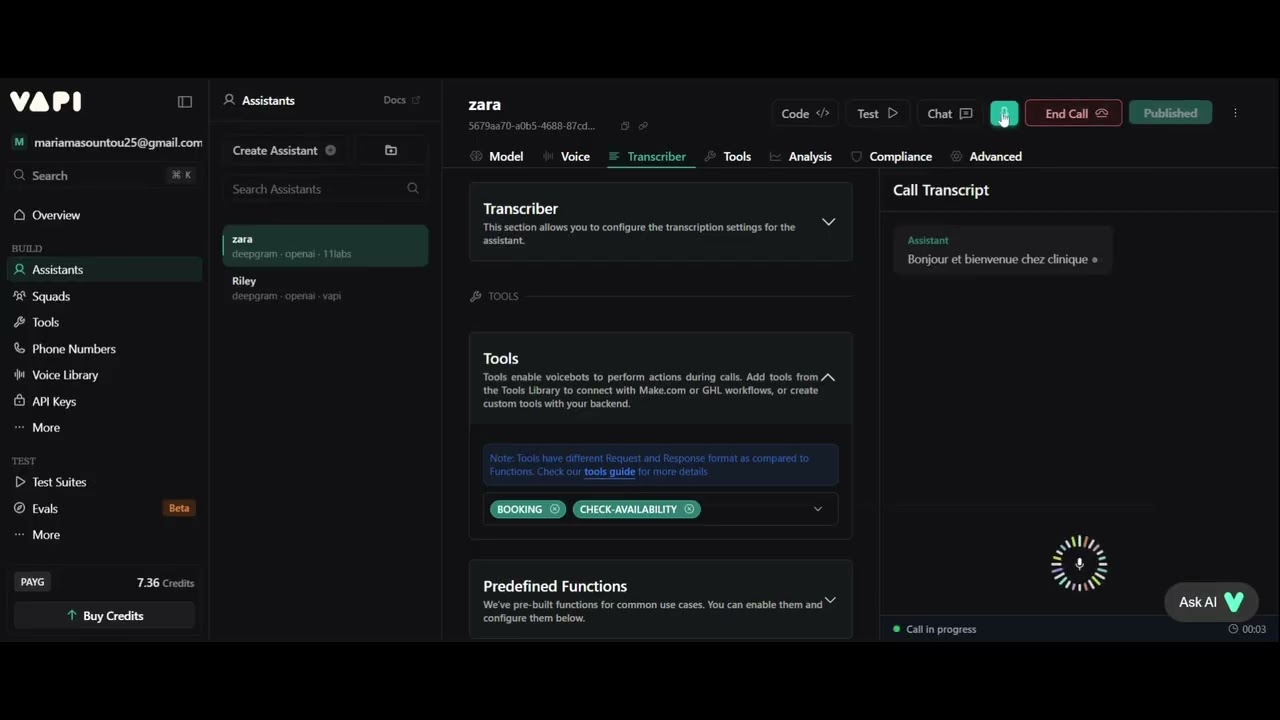This screenshot has height=720, width=1280.
Task: Switch to the Compliance tab
Action: click(891, 156)
